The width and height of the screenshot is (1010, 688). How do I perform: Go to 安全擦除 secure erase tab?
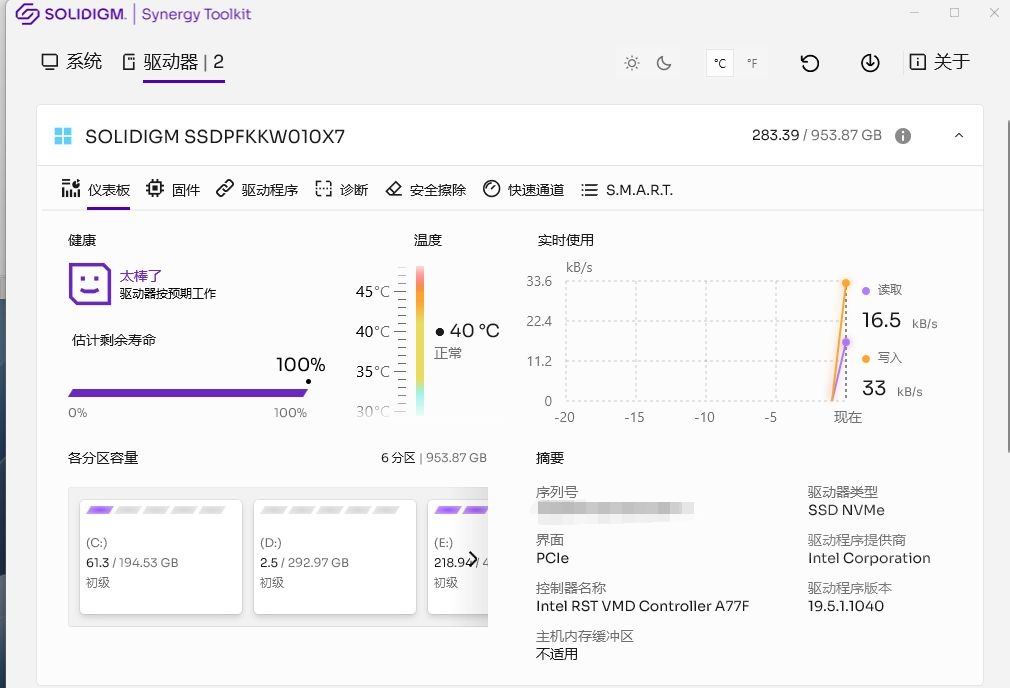pyautogui.click(x=426, y=190)
